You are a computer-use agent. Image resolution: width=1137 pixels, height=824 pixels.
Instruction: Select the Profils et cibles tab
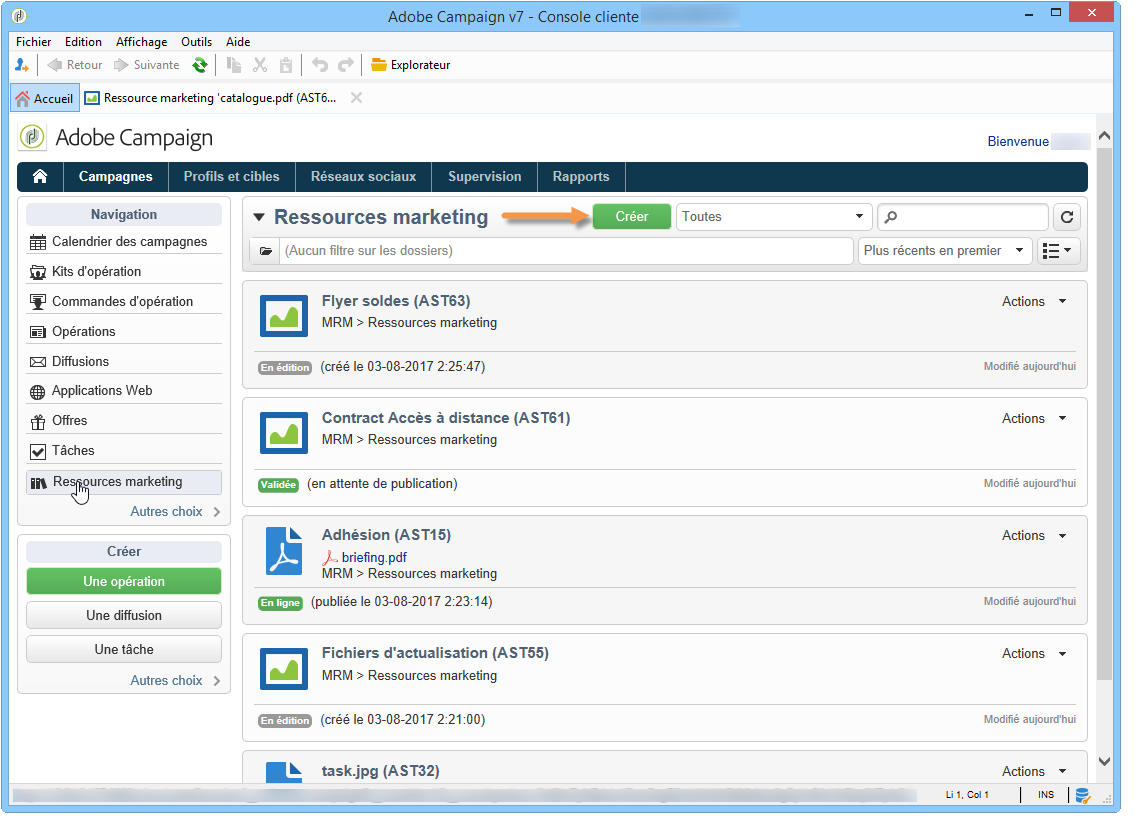pos(231,177)
